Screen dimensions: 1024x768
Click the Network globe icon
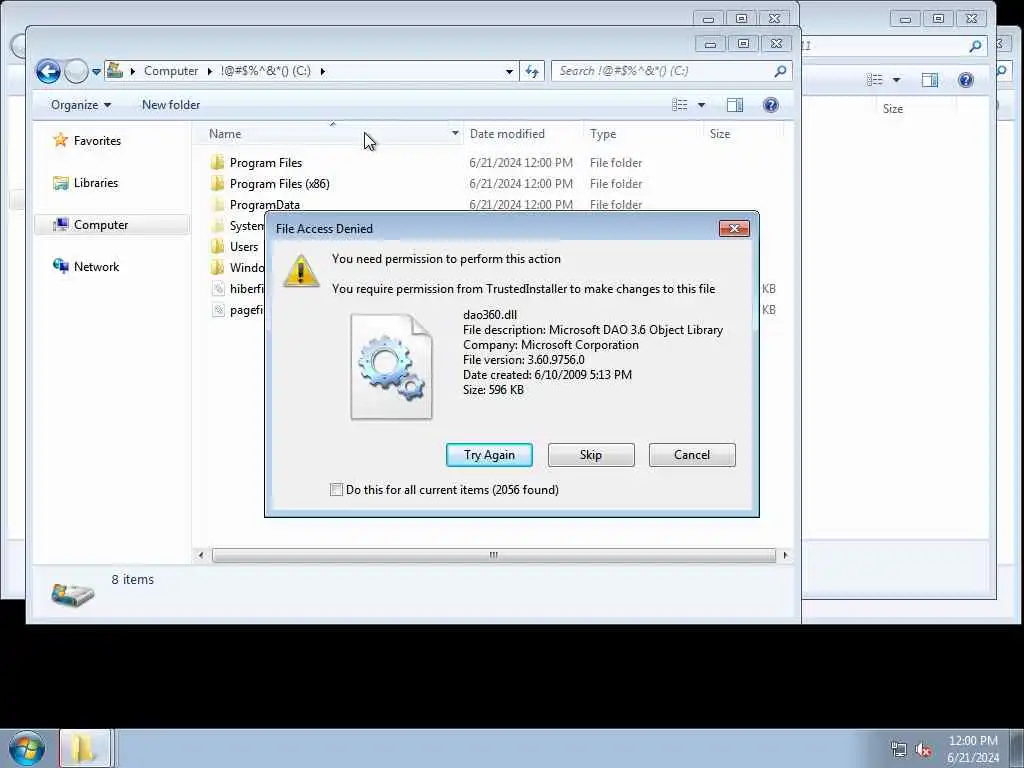click(x=61, y=266)
